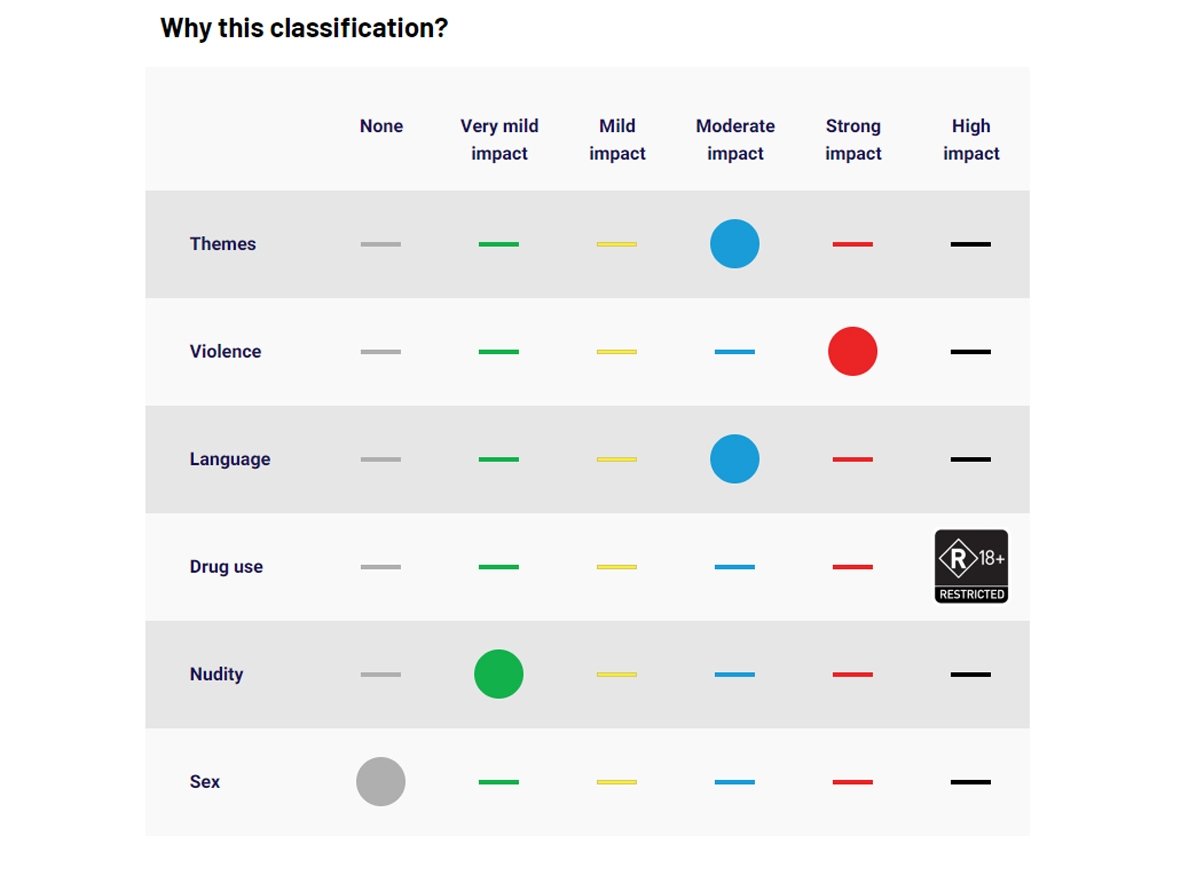Click the black Themes high impact dash
The width and height of the screenshot is (1180, 870).
pos(971,244)
